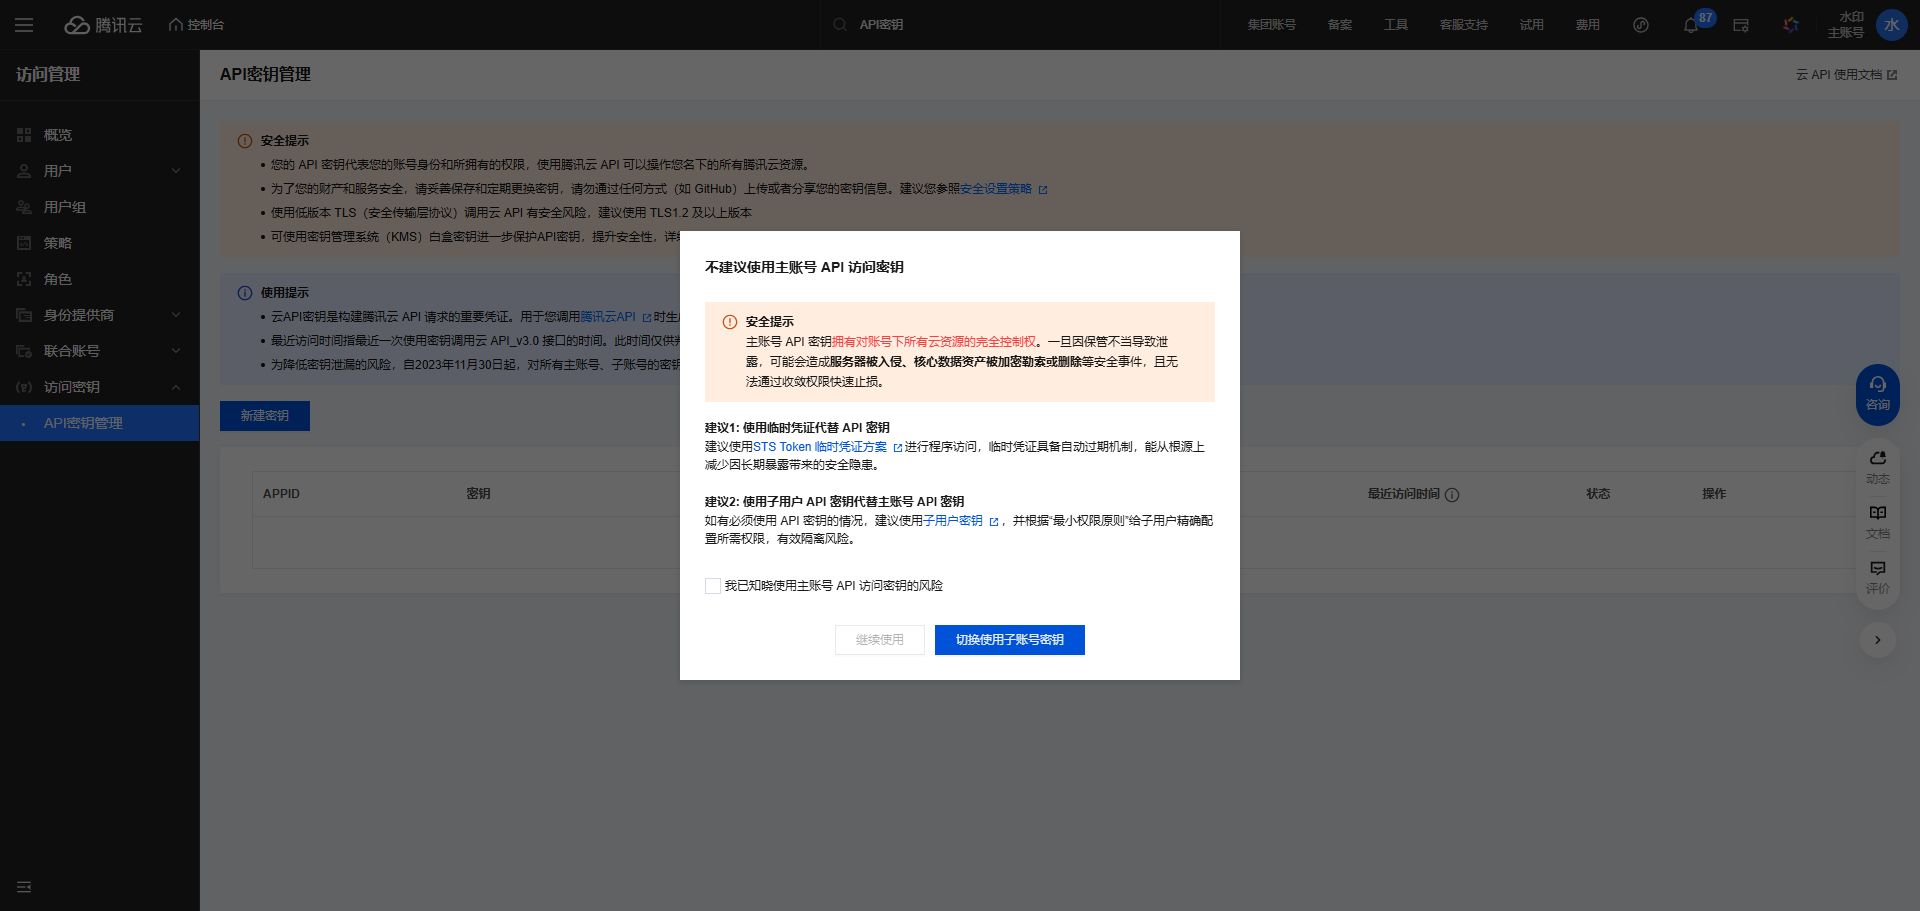
Task: Open documentation via the 文档 icon
Action: (x=1877, y=522)
